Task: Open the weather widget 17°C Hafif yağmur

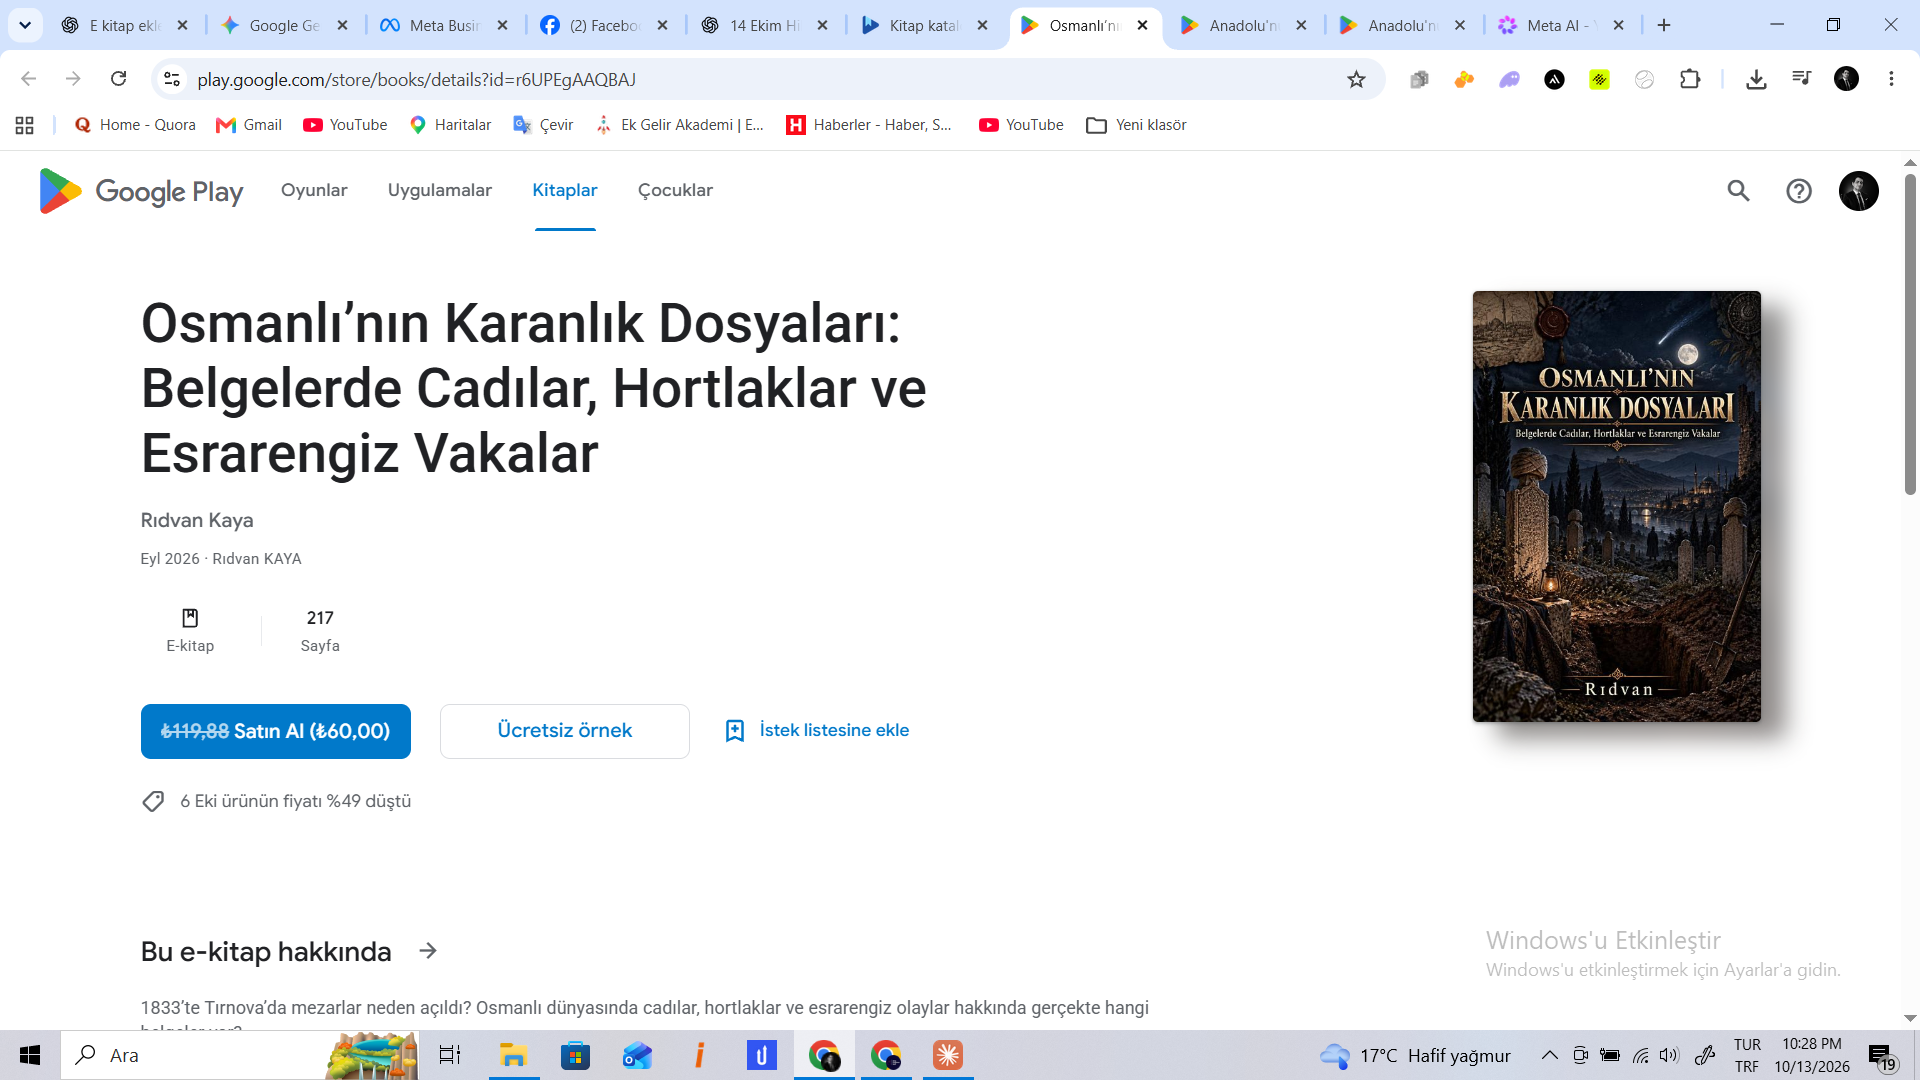Action: point(1415,1055)
